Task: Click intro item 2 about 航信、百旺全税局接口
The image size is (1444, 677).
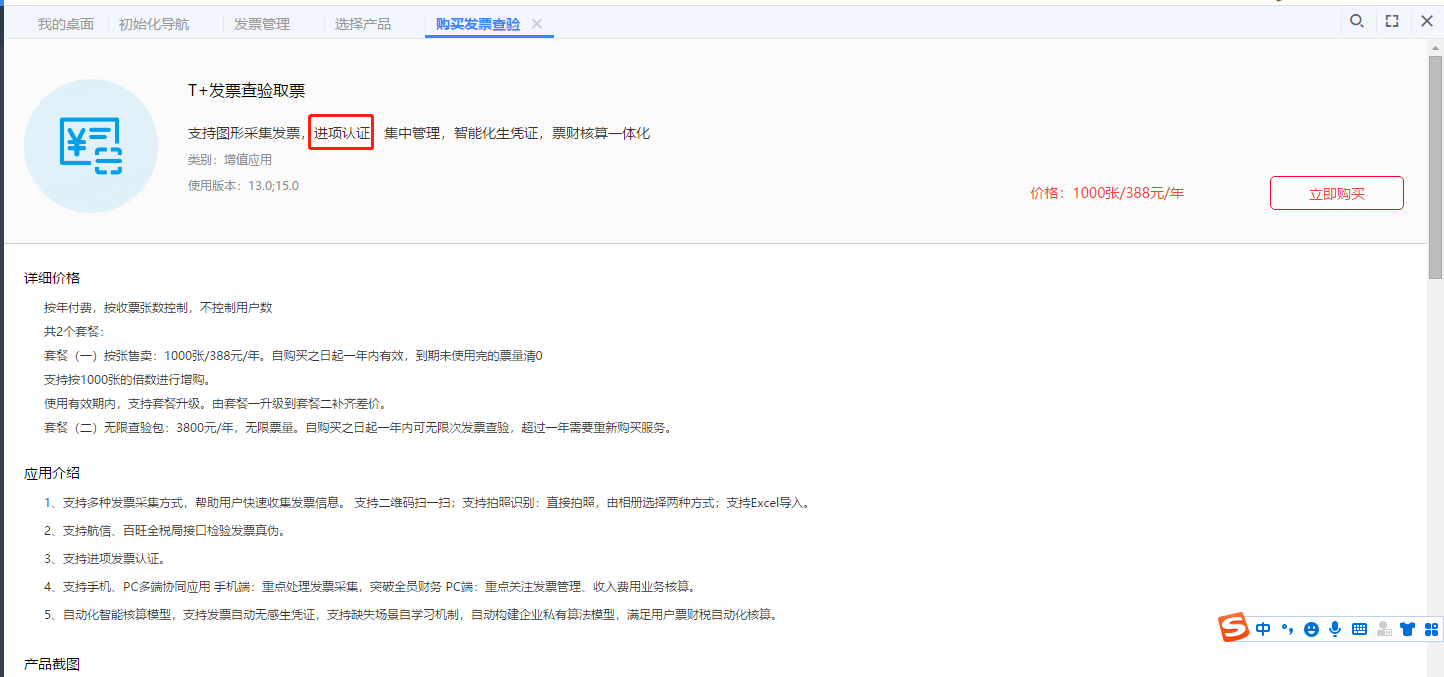Action: pos(165,530)
